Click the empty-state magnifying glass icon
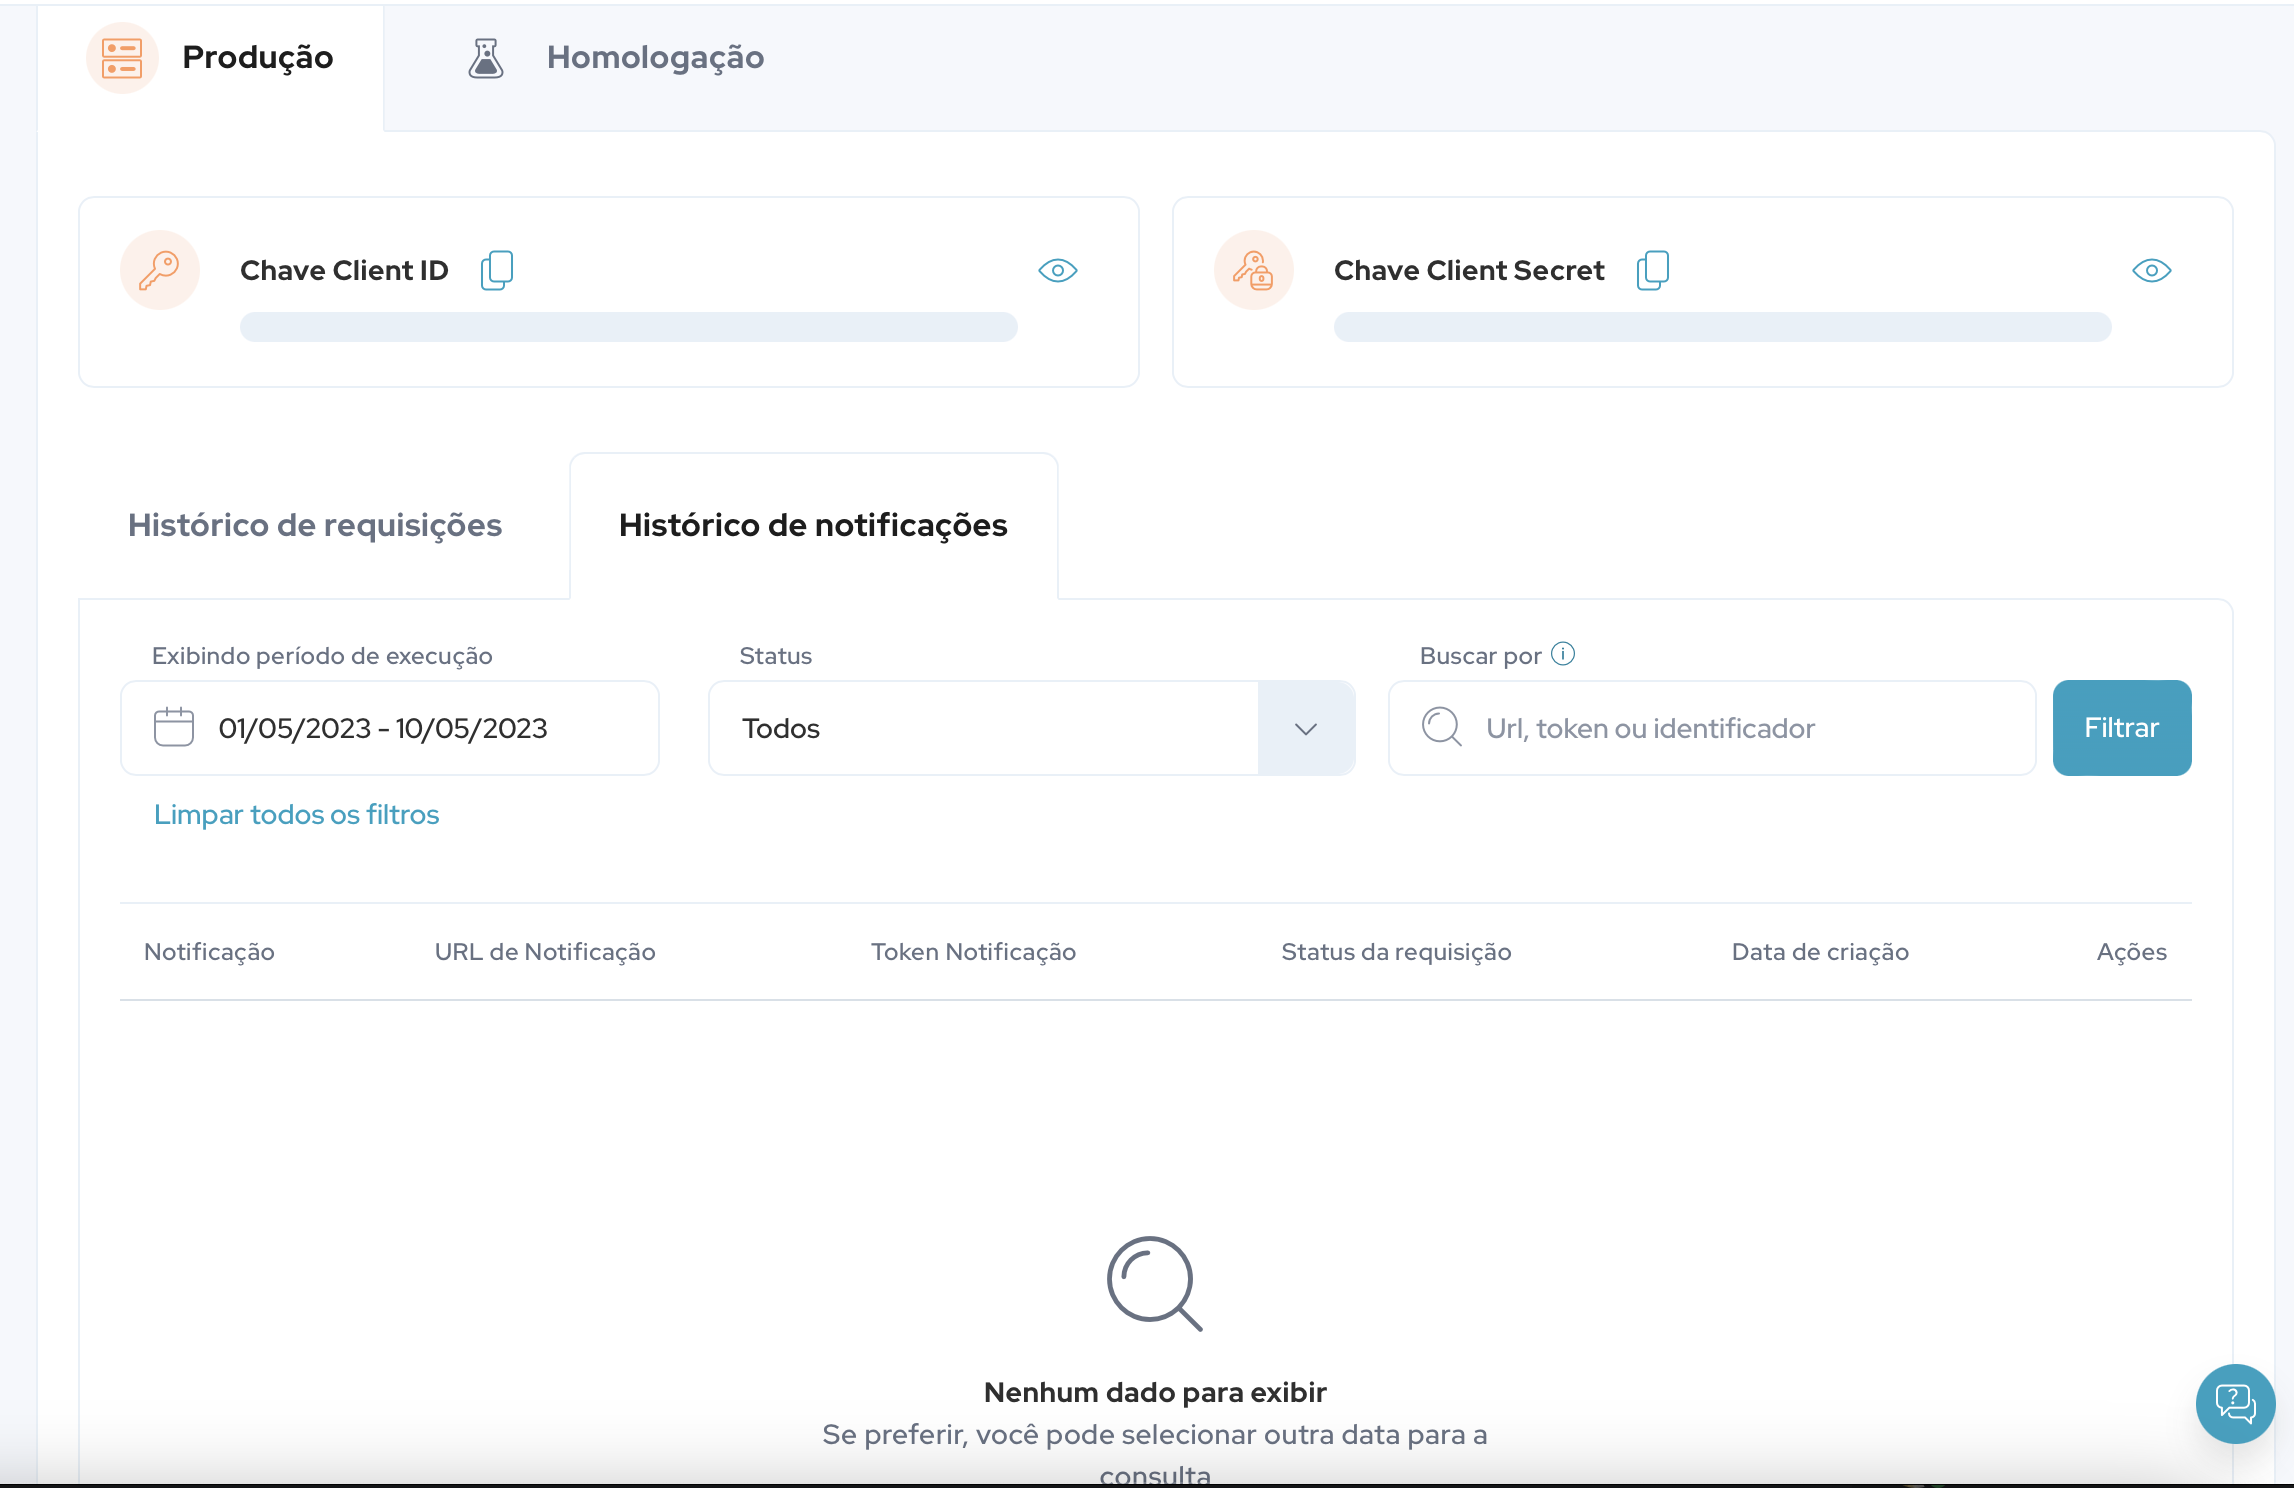Image resolution: width=2294 pixels, height=1488 pixels. coord(1154,1284)
